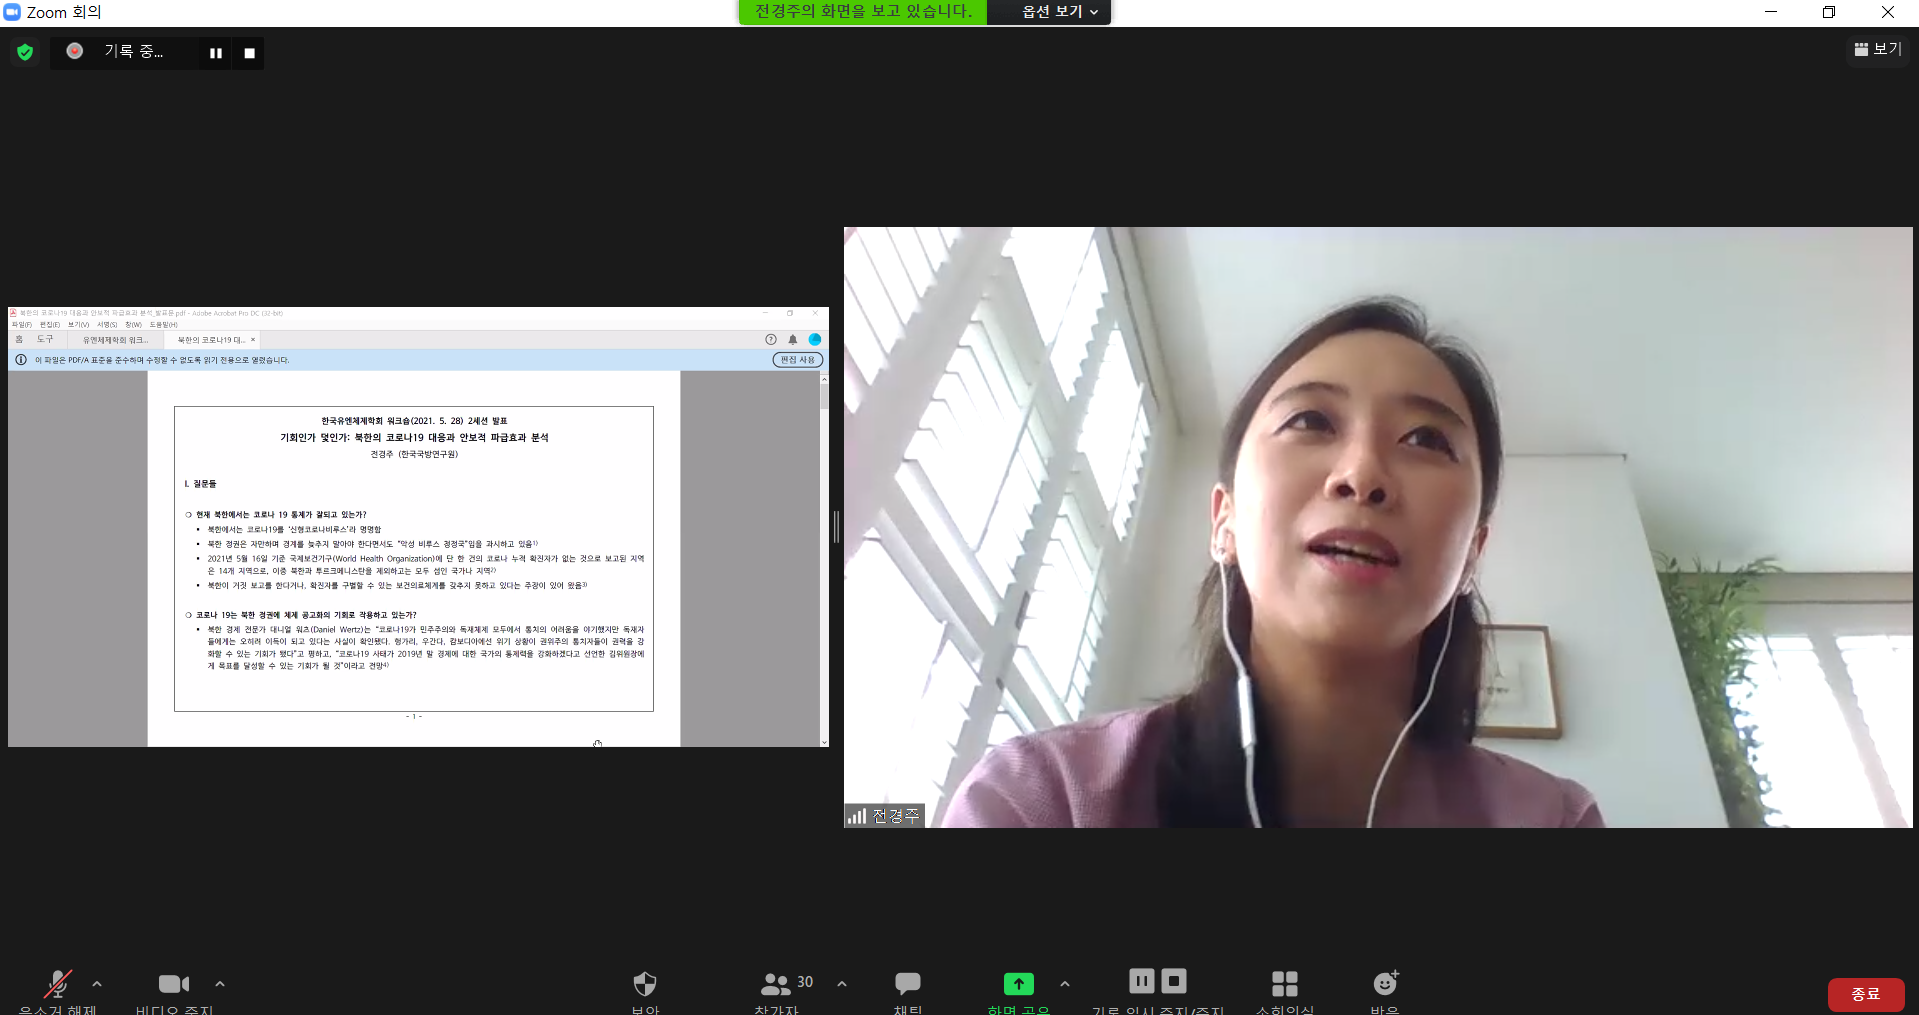
Task: Unmute the microphone (음소거 해제)
Action: pos(58,985)
